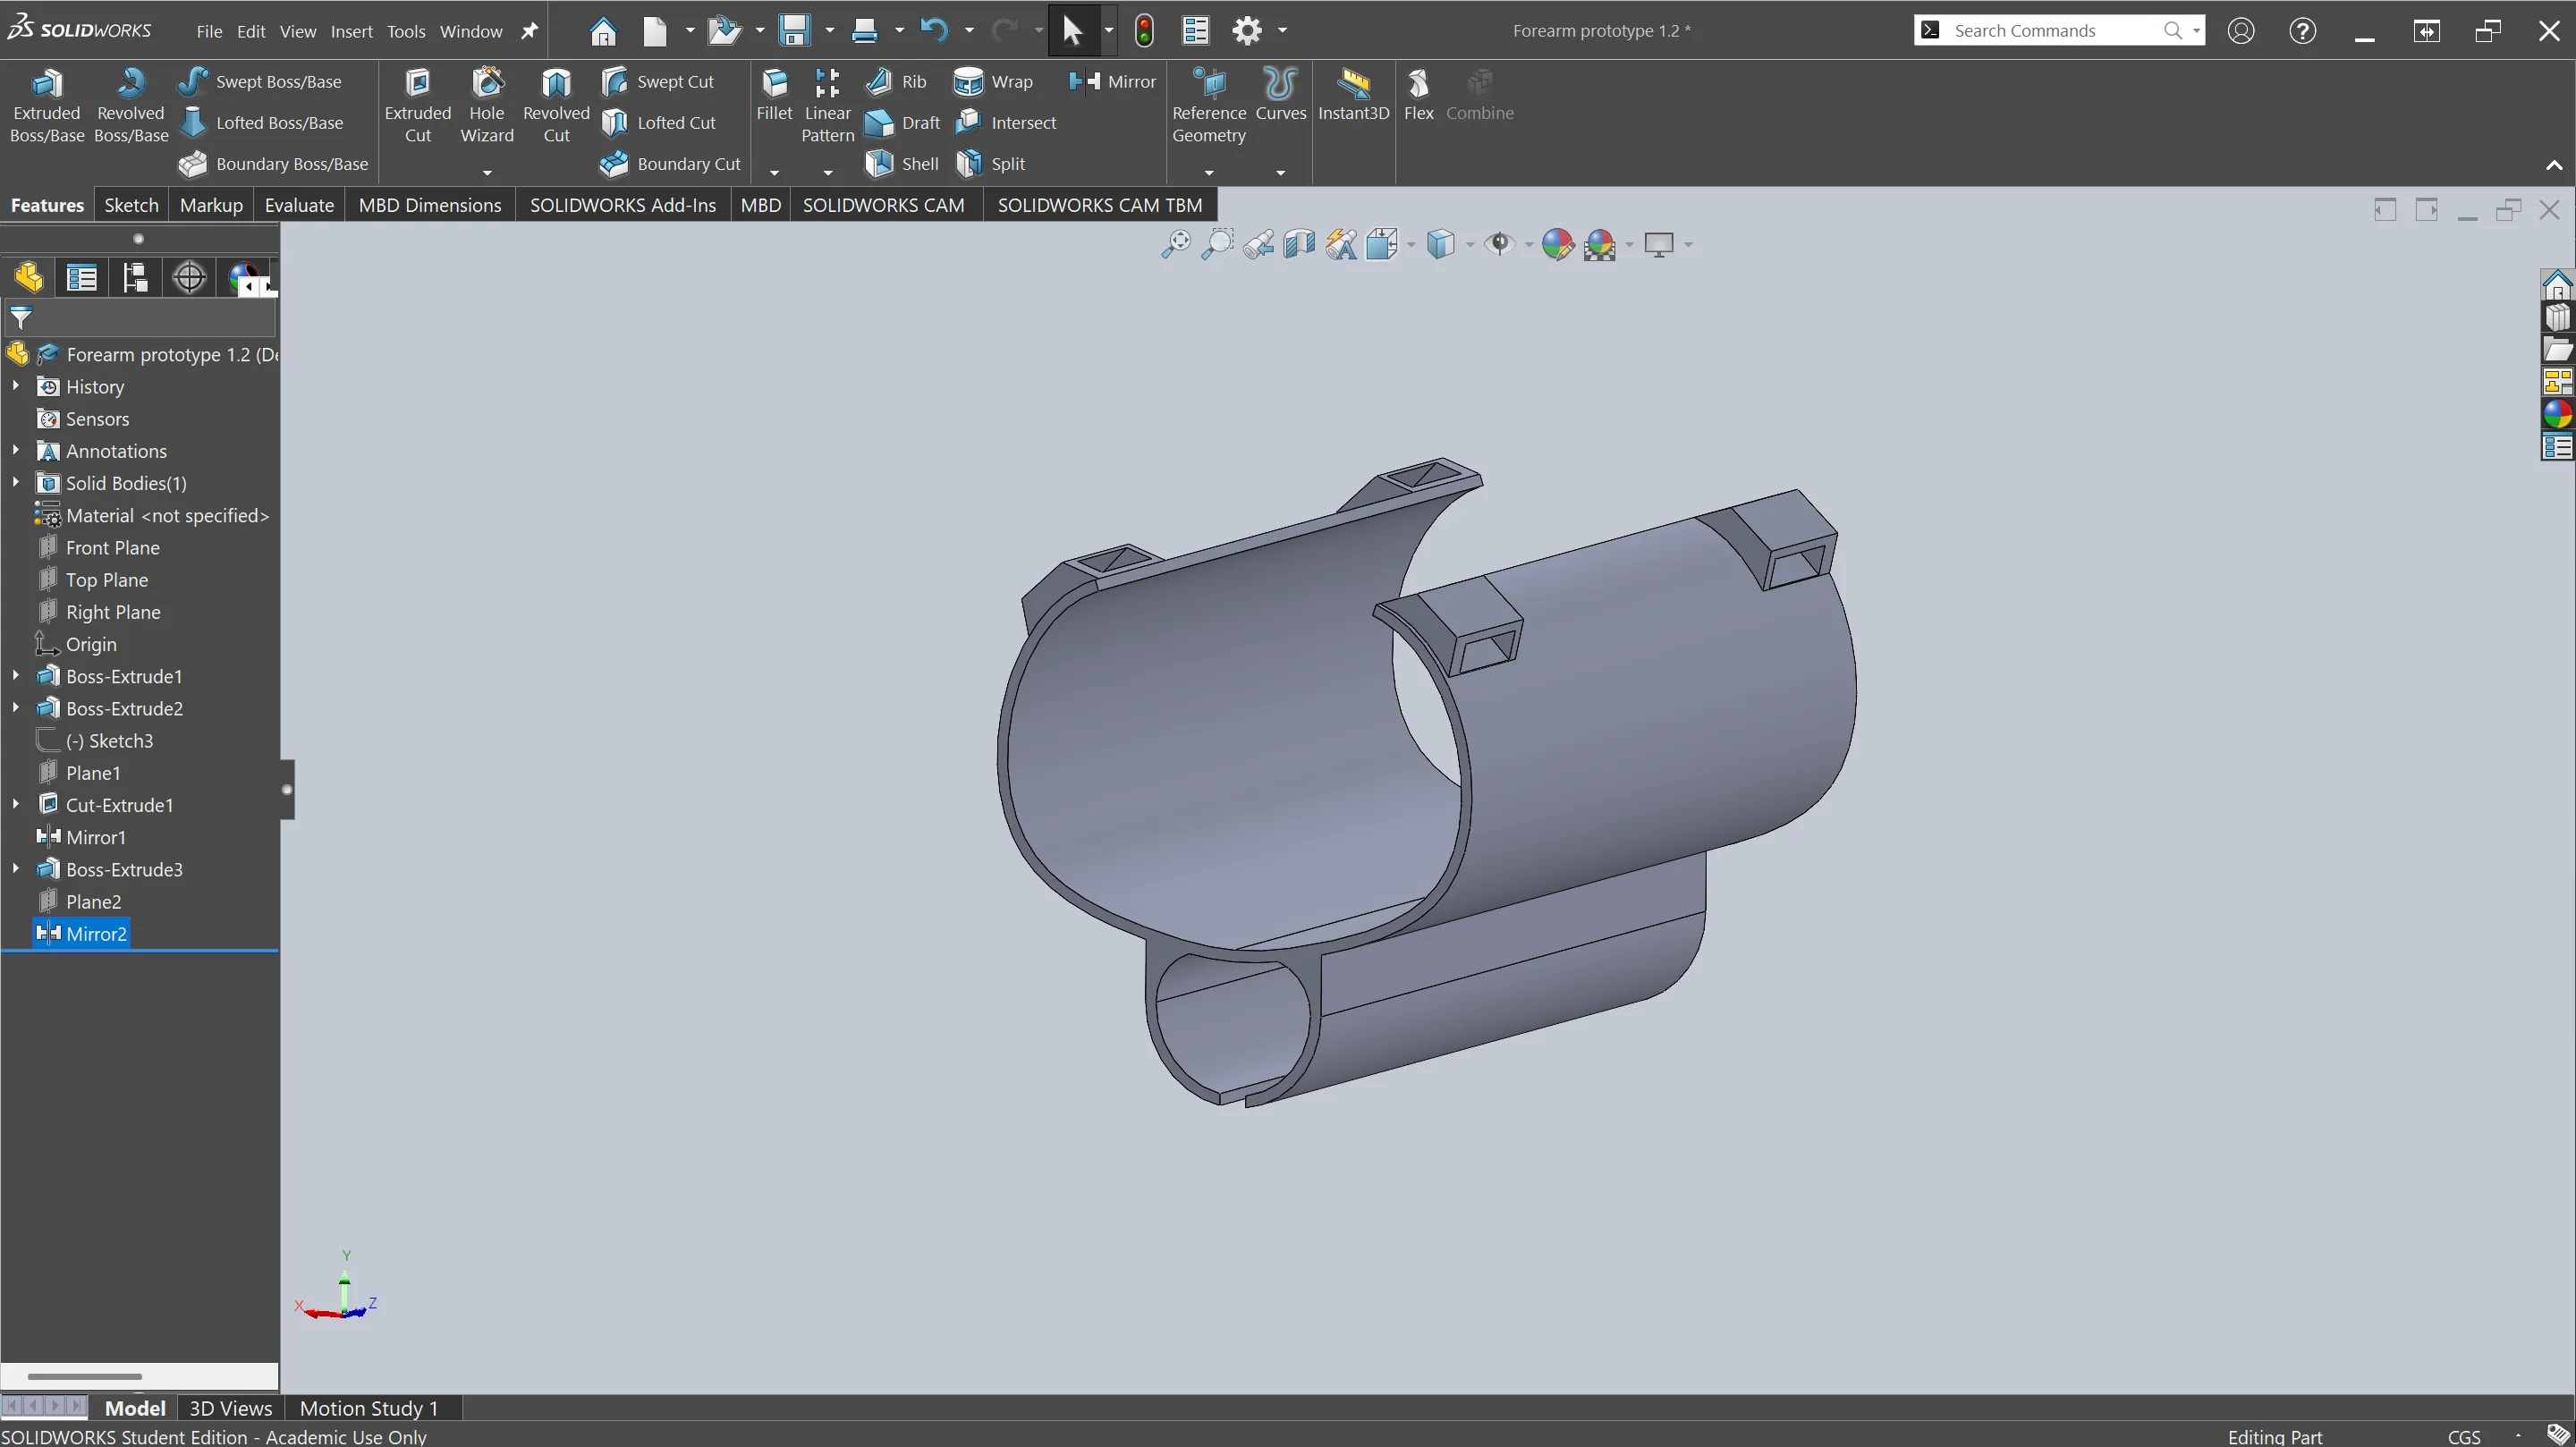
Task: Click the Mirror feature tool
Action: pos(1111,81)
